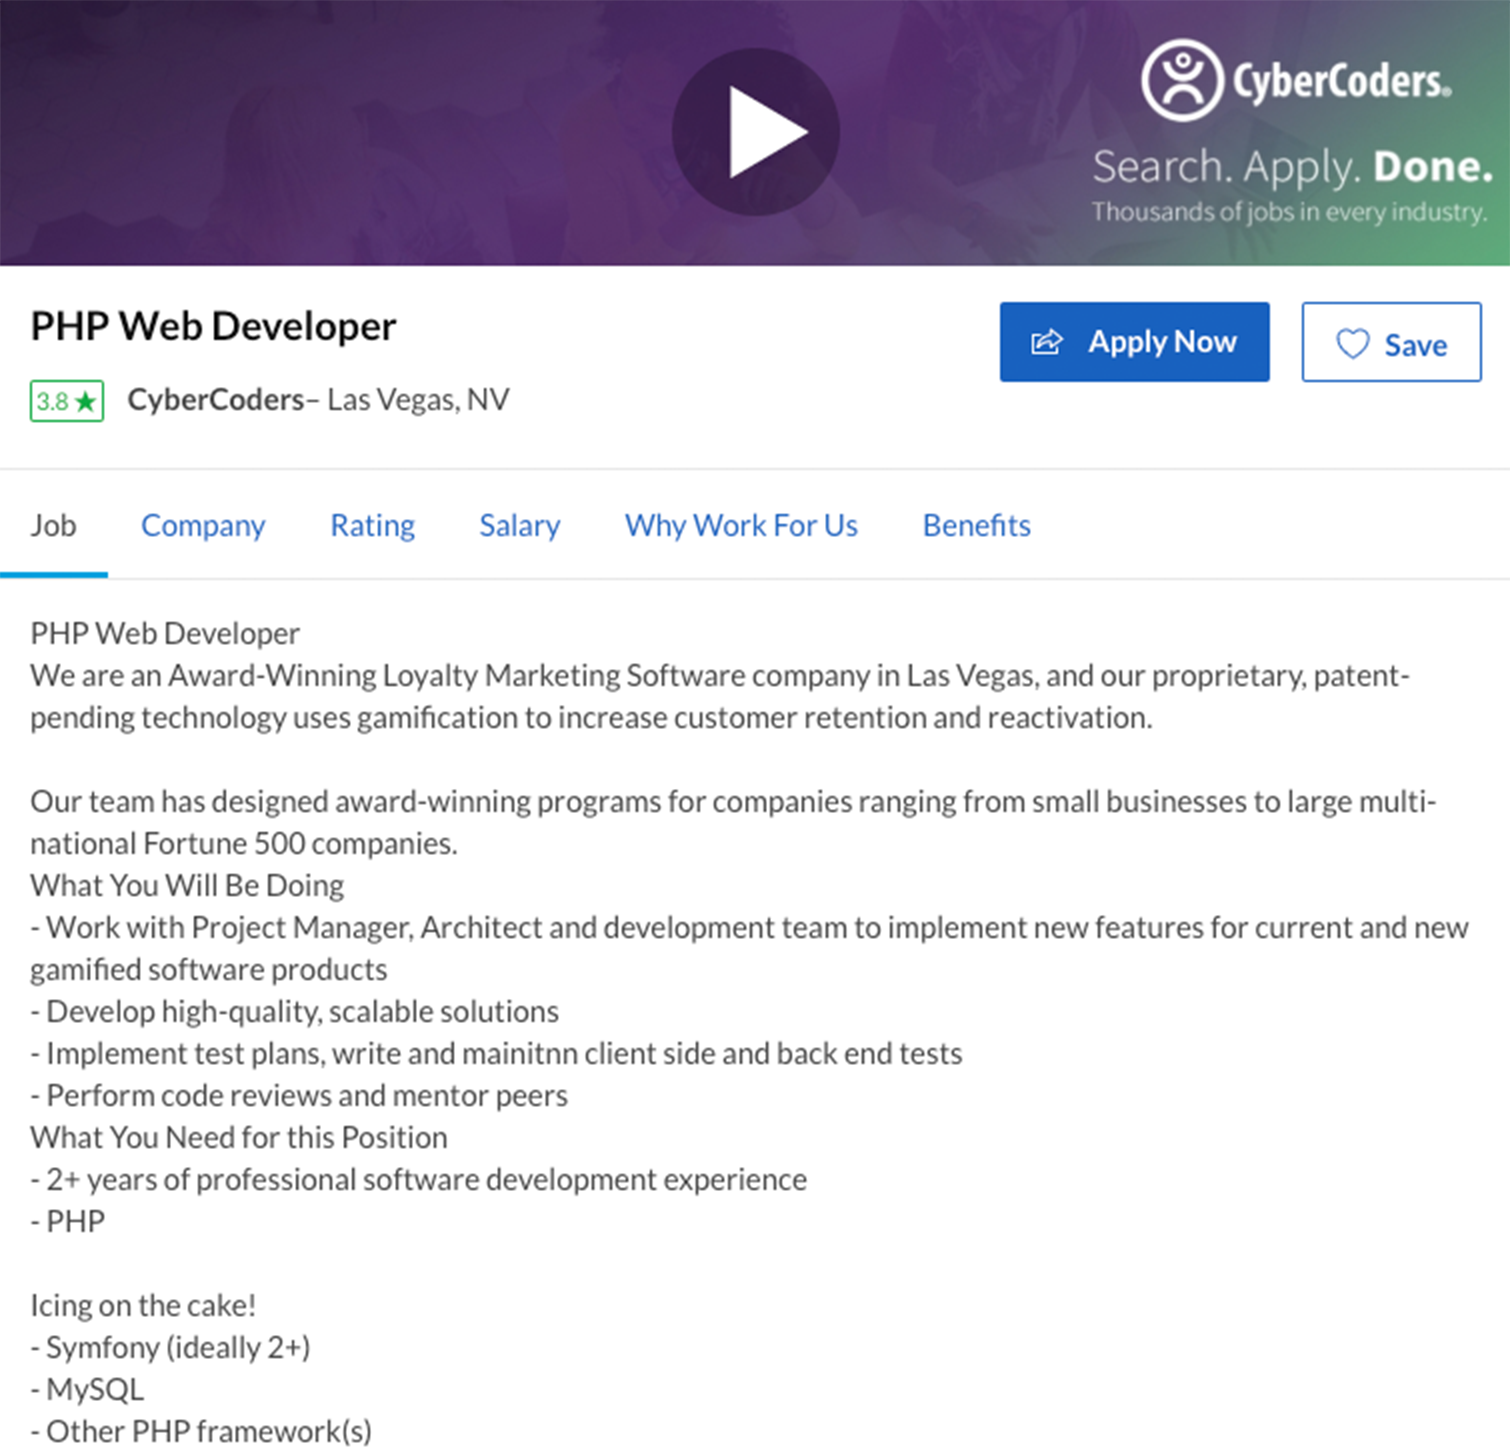Click the heart icon to save this job

pyautogui.click(x=1355, y=343)
